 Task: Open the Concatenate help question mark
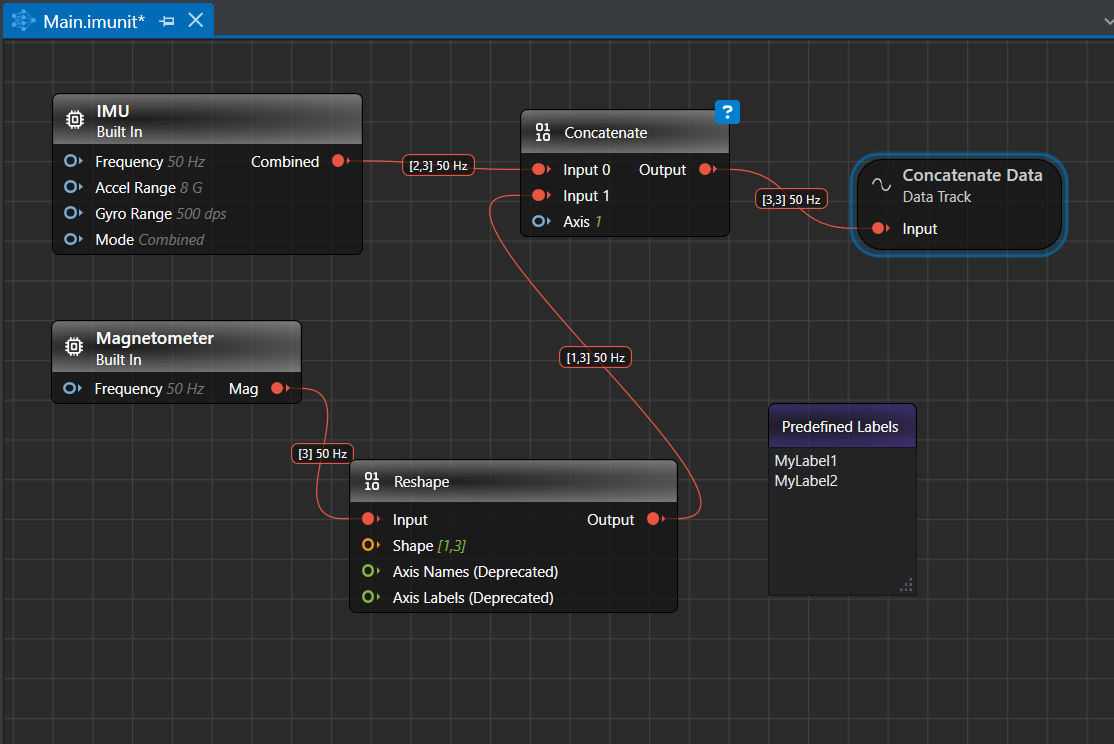click(x=727, y=112)
